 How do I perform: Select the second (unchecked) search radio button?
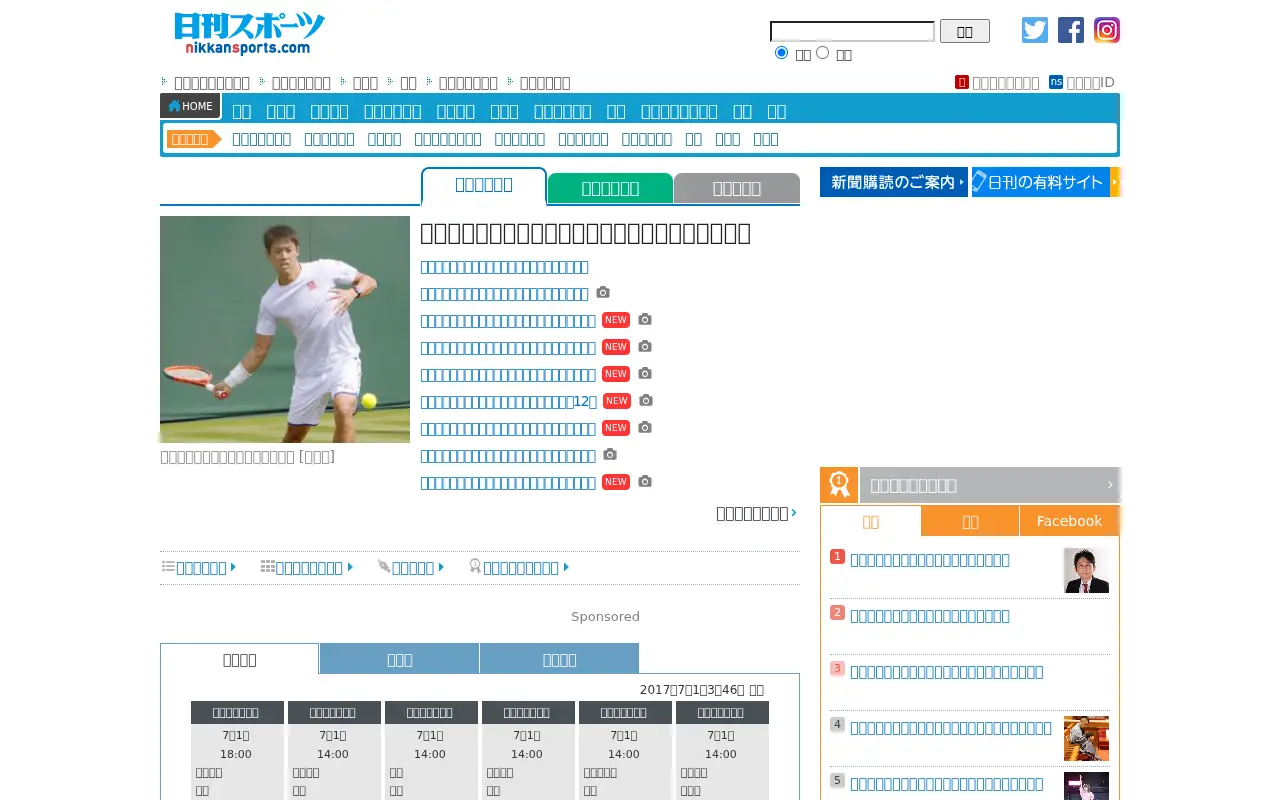tap(822, 52)
